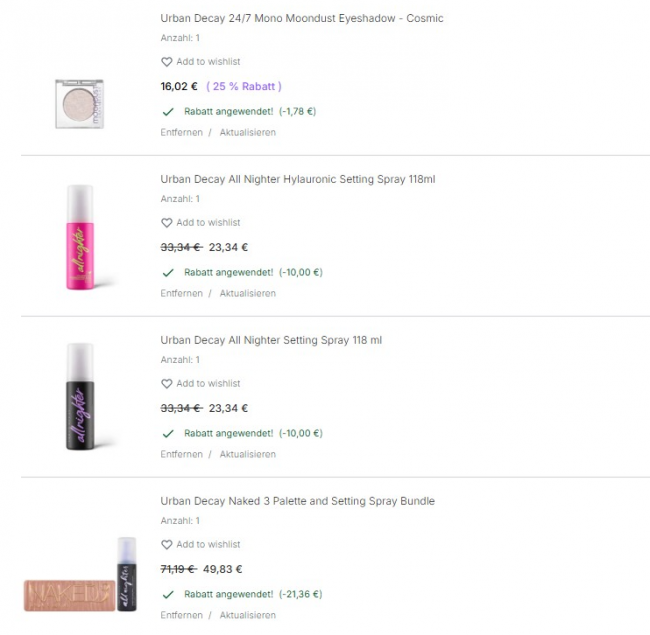Open Urban Decay 24/7 Mono Moondust Eyeshadow title
Screen dimensions: 650x635
coord(301,18)
